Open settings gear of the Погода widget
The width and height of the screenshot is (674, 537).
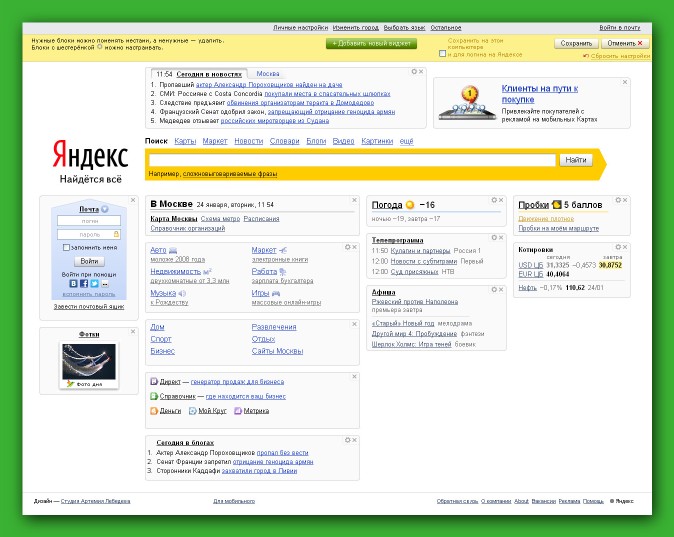pos(494,200)
